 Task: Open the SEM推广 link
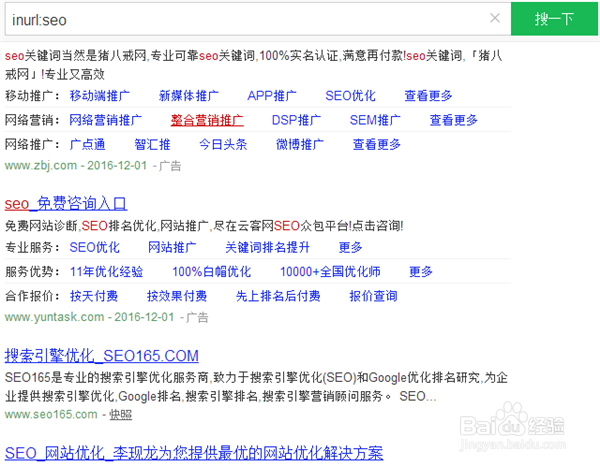(375, 120)
